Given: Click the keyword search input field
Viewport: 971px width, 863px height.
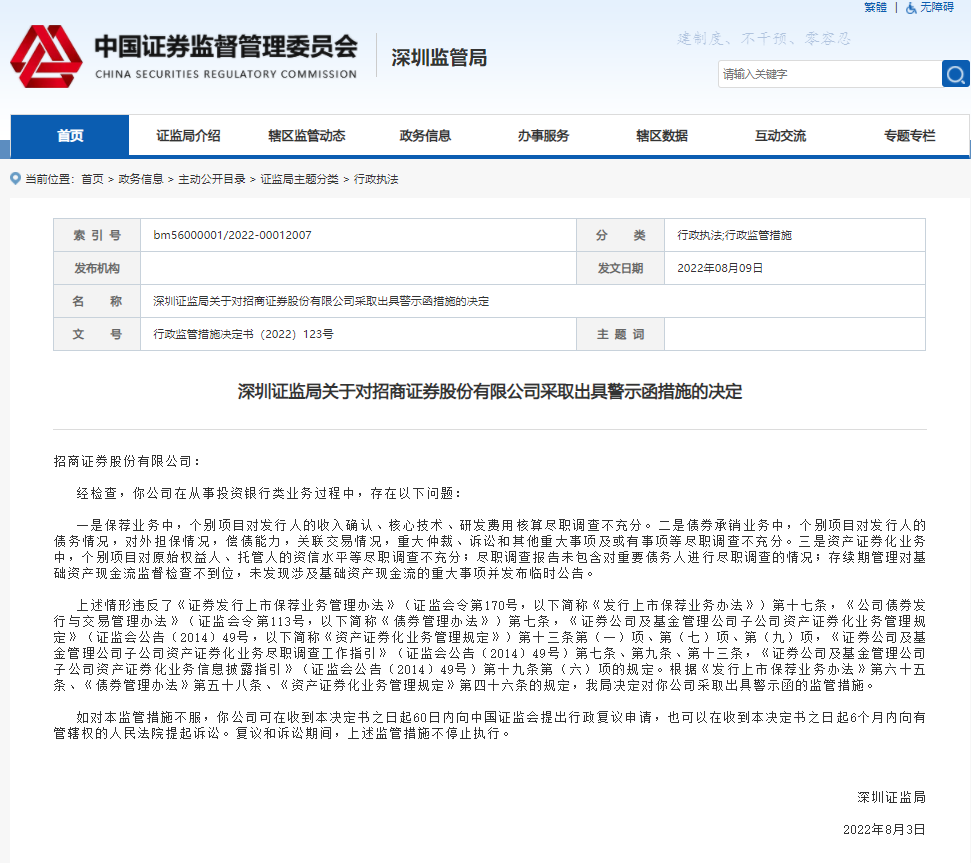Looking at the screenshot, I should pyautogui.click(x=828, y=74).
